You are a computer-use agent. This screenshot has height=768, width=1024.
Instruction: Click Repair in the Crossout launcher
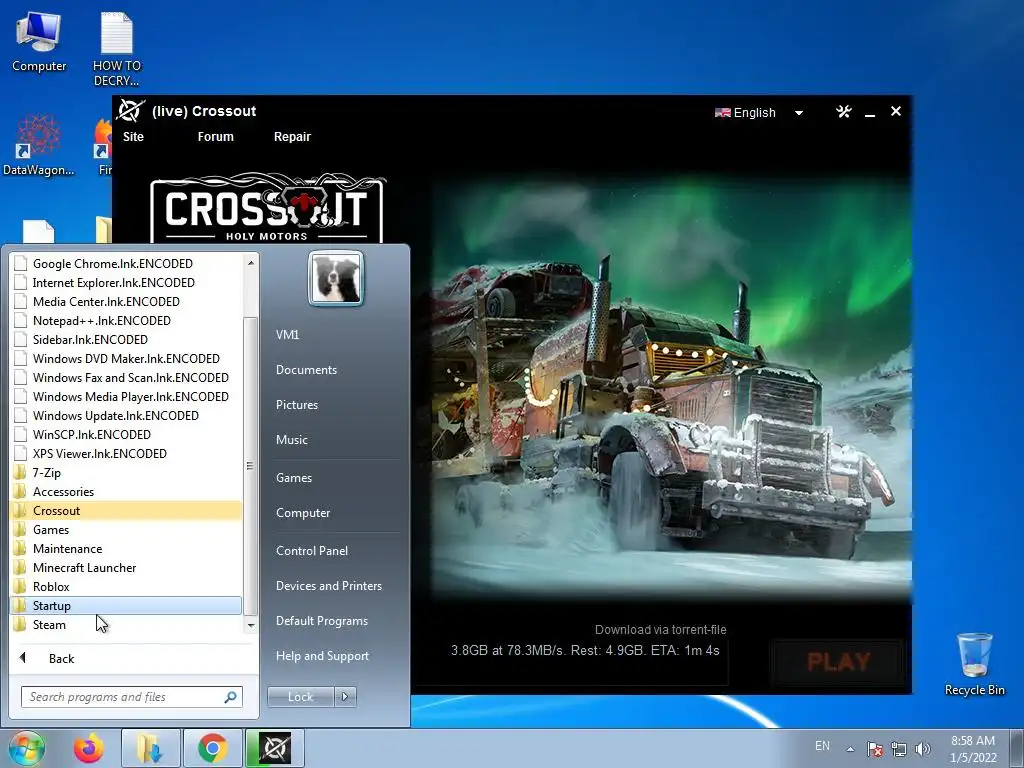click(x=292, y=136)
